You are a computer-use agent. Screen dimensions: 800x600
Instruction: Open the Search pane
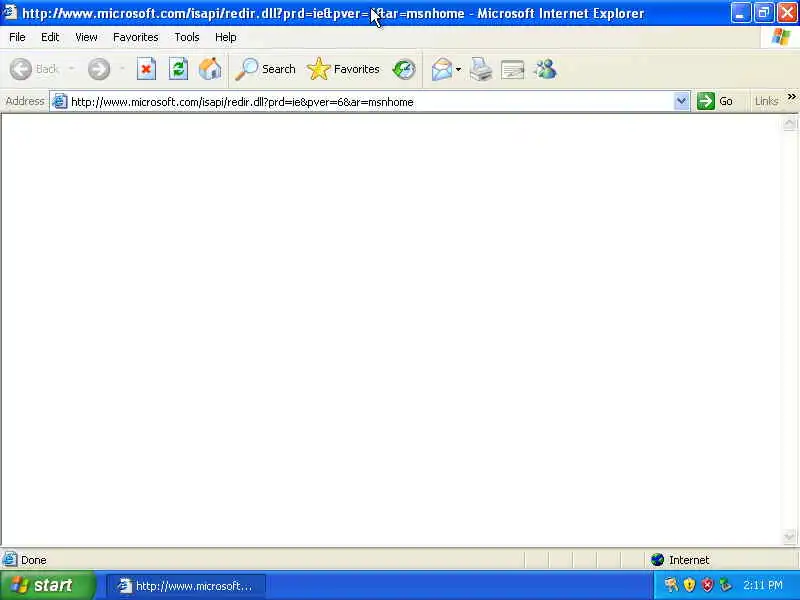click(x=265, y=69)
